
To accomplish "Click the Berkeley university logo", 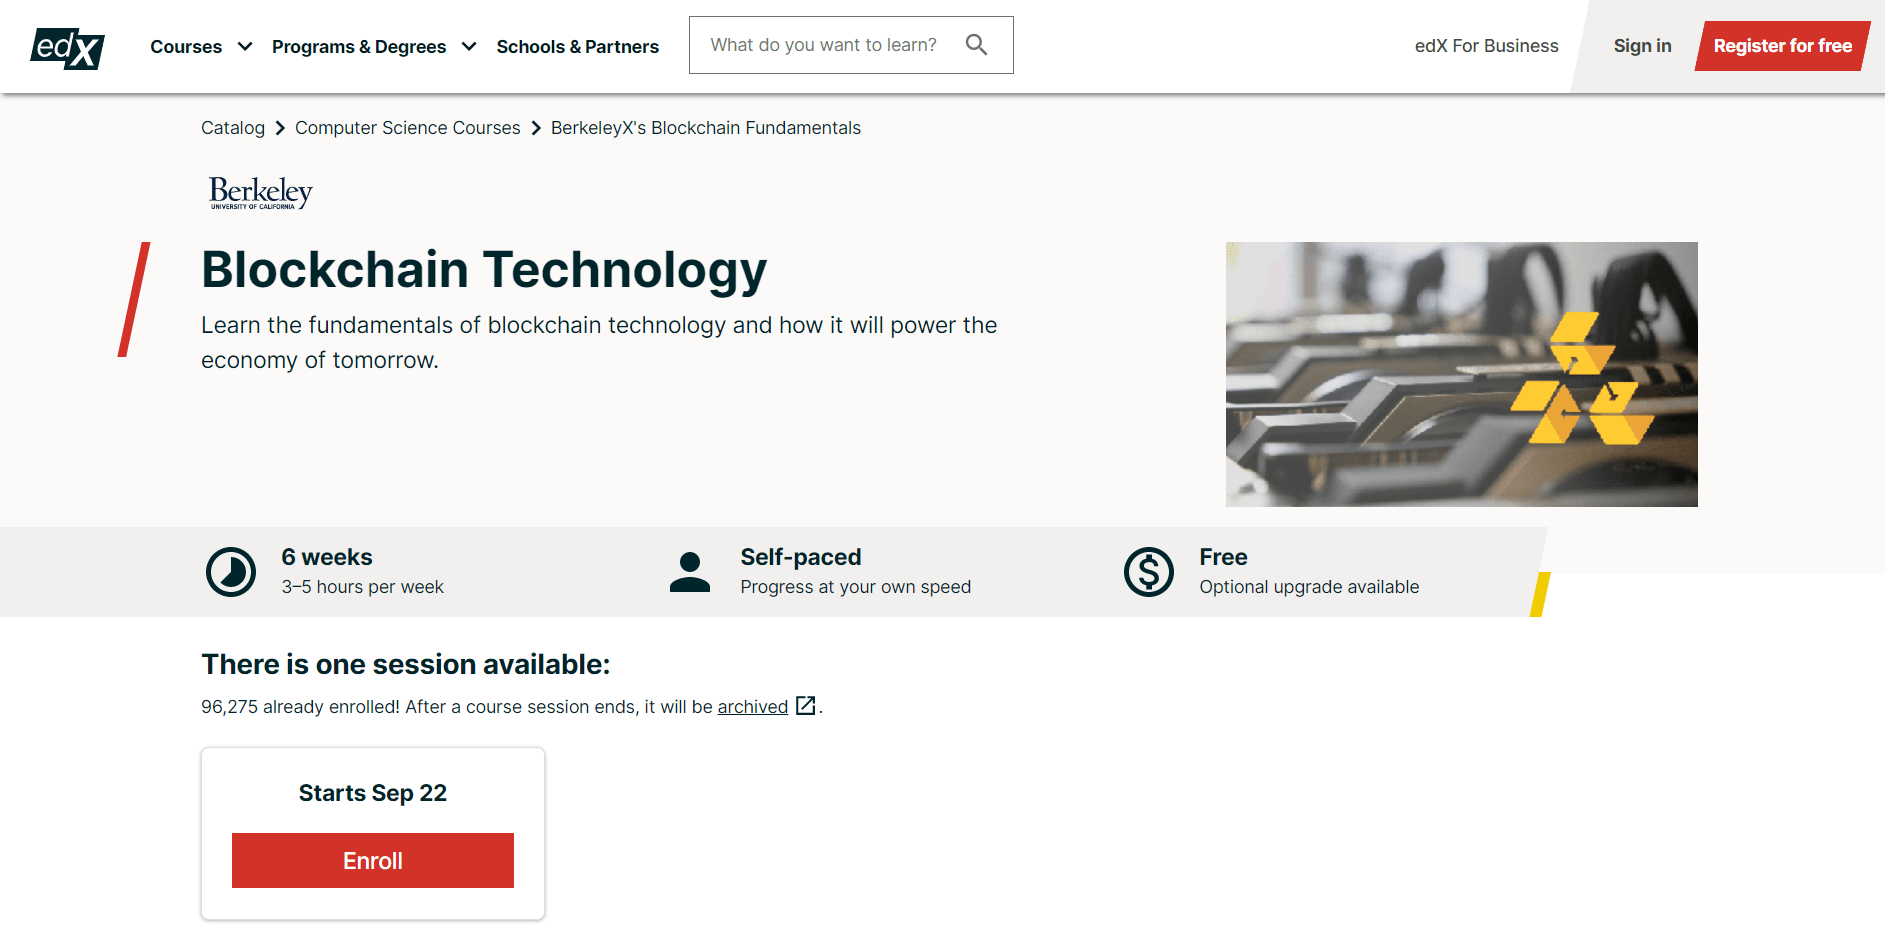I will (x=260, y=192).
